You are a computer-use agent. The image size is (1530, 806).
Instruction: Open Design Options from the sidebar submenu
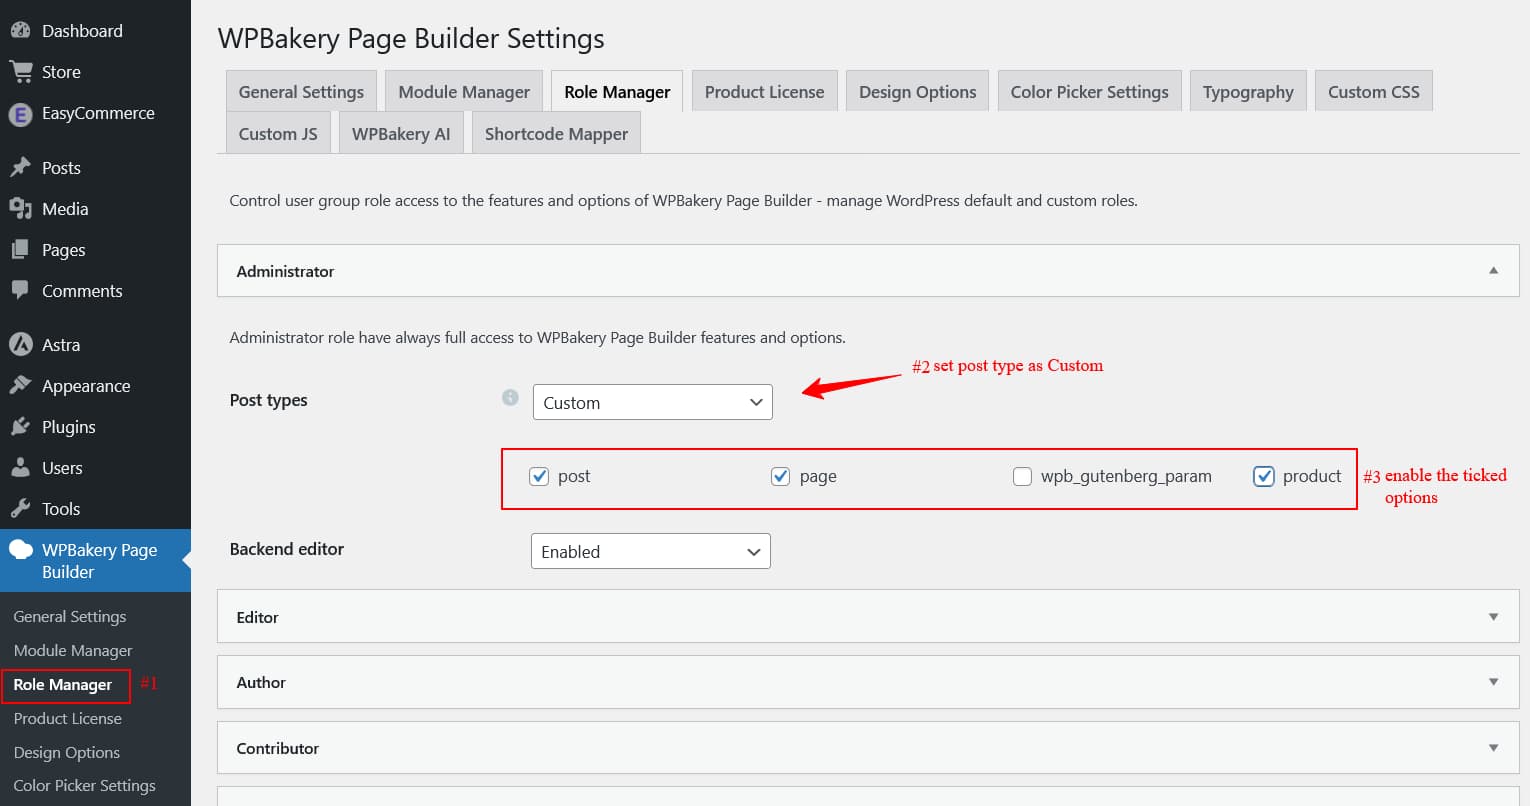click(x=66, y=752)
